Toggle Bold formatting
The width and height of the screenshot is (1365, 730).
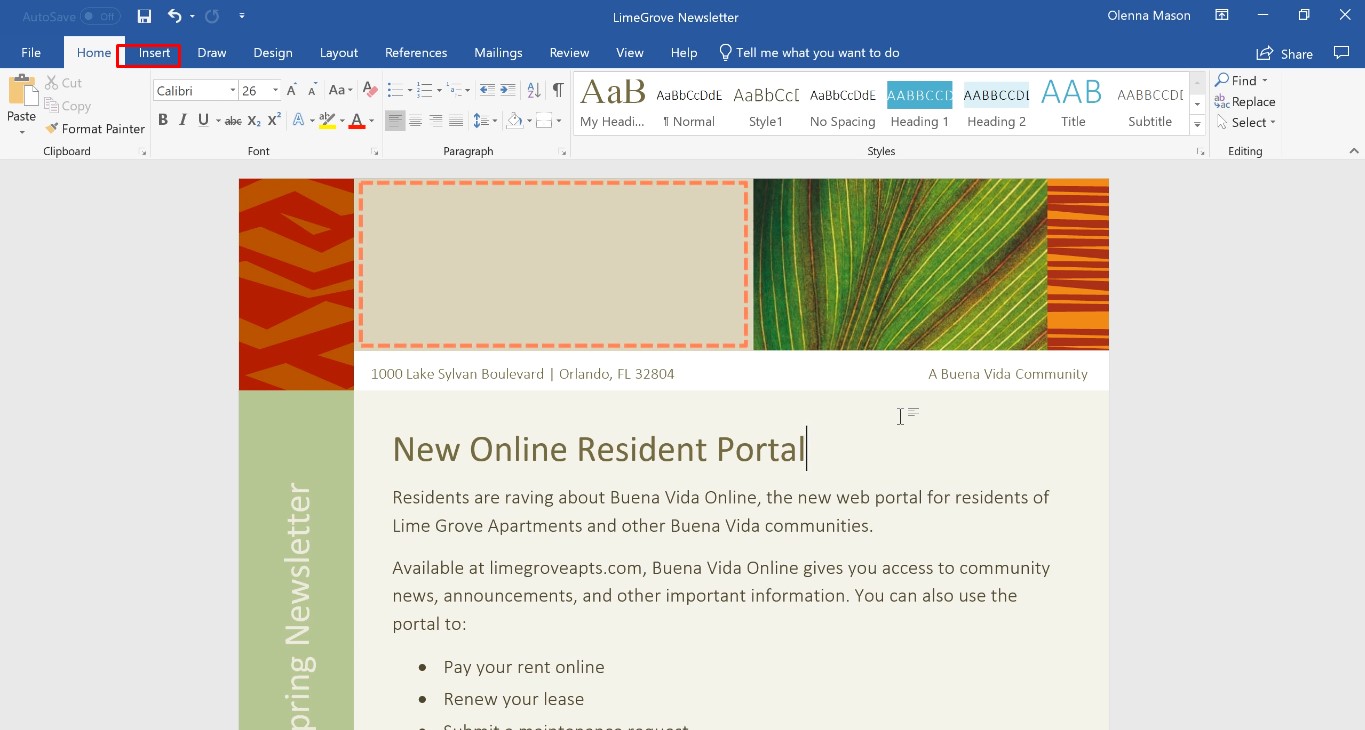tap(163, 119)
